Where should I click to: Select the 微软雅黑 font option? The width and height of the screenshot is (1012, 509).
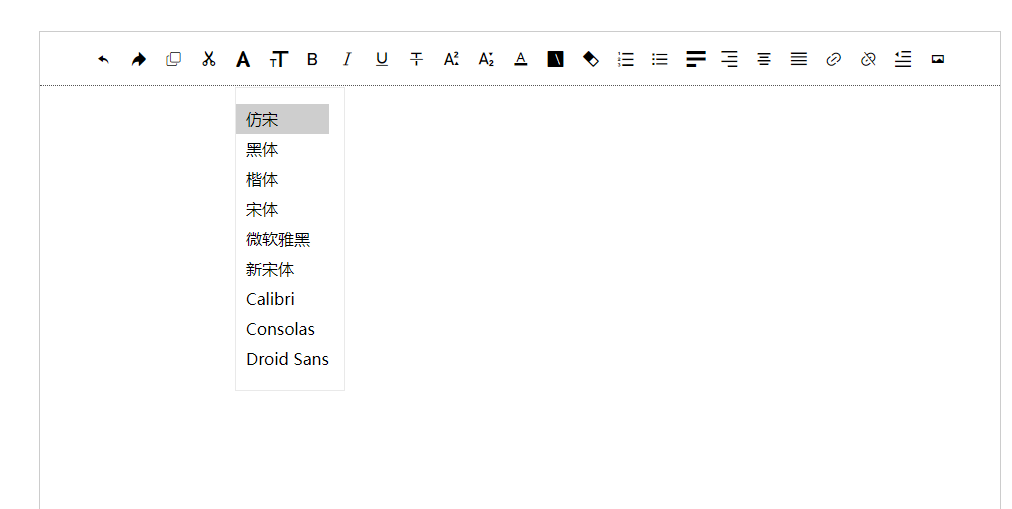[x=282, y=239]
